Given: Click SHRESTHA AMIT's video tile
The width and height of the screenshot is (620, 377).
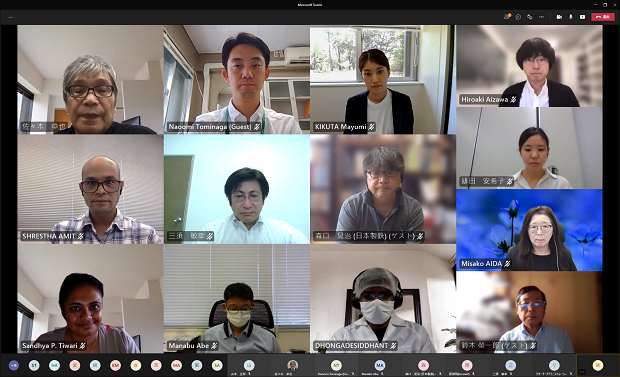Looking at the screenshot, I should point(90,189).
